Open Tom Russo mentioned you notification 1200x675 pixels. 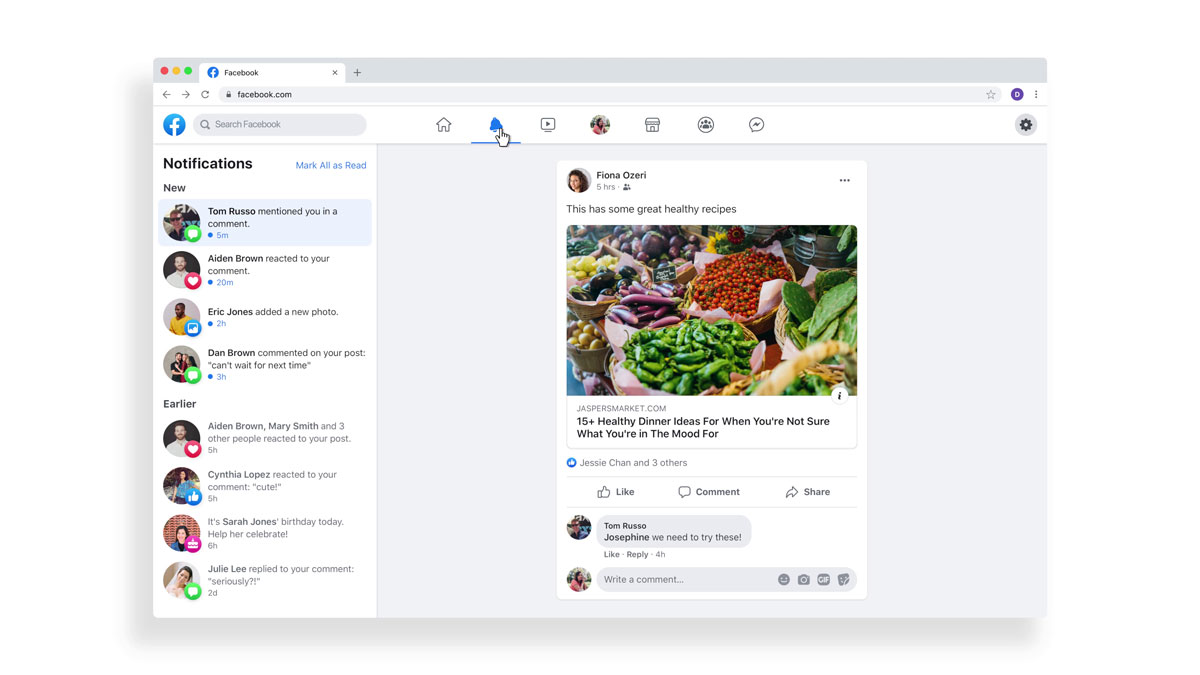(265, 222)
